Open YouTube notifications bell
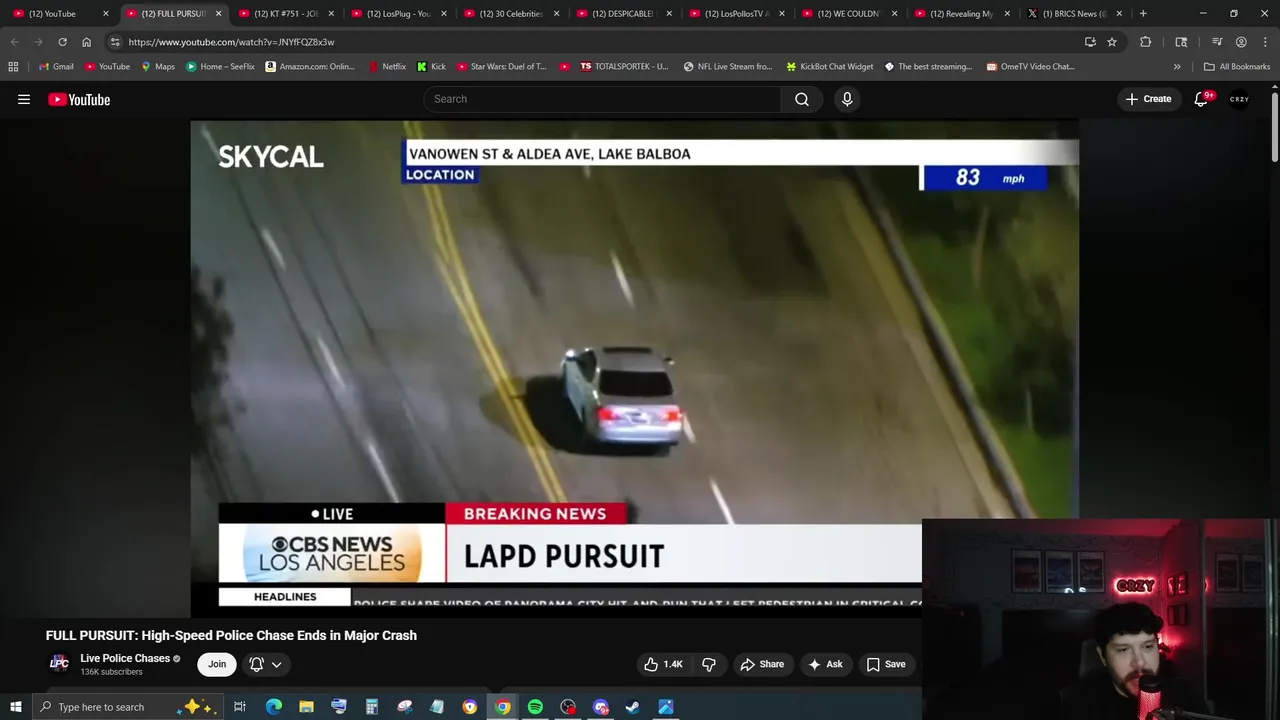1280x720 pixels. (1201, 99)
